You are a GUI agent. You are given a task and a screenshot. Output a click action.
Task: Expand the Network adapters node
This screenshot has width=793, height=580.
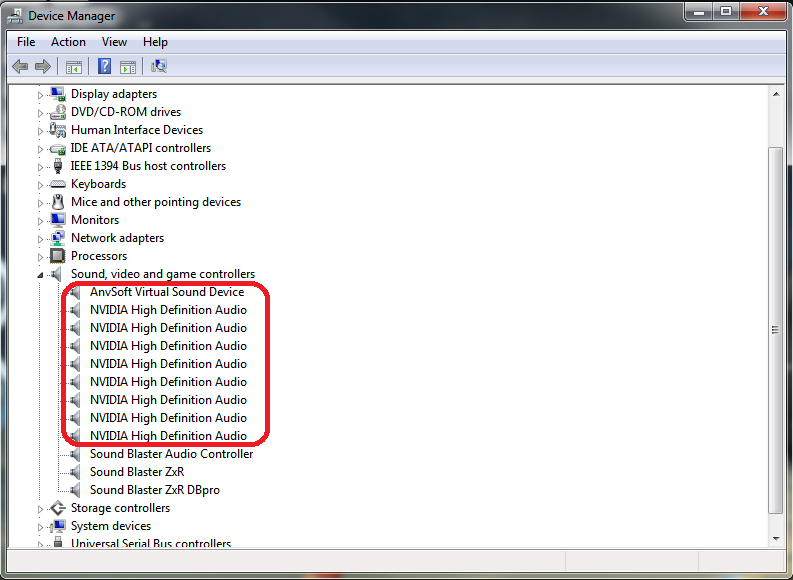pos(40,239)
